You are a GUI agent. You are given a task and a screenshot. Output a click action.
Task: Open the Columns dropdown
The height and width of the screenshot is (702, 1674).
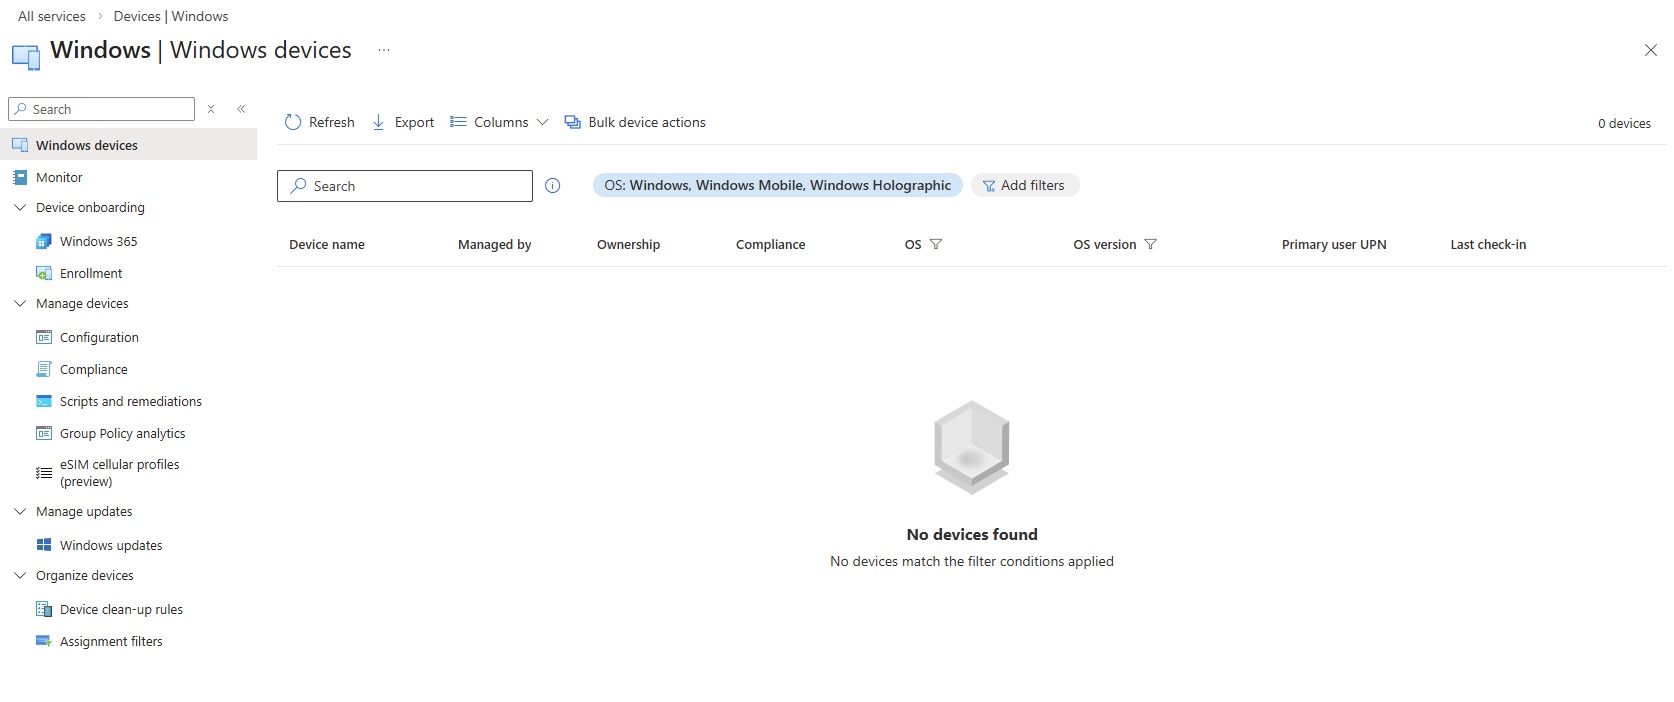499,122
